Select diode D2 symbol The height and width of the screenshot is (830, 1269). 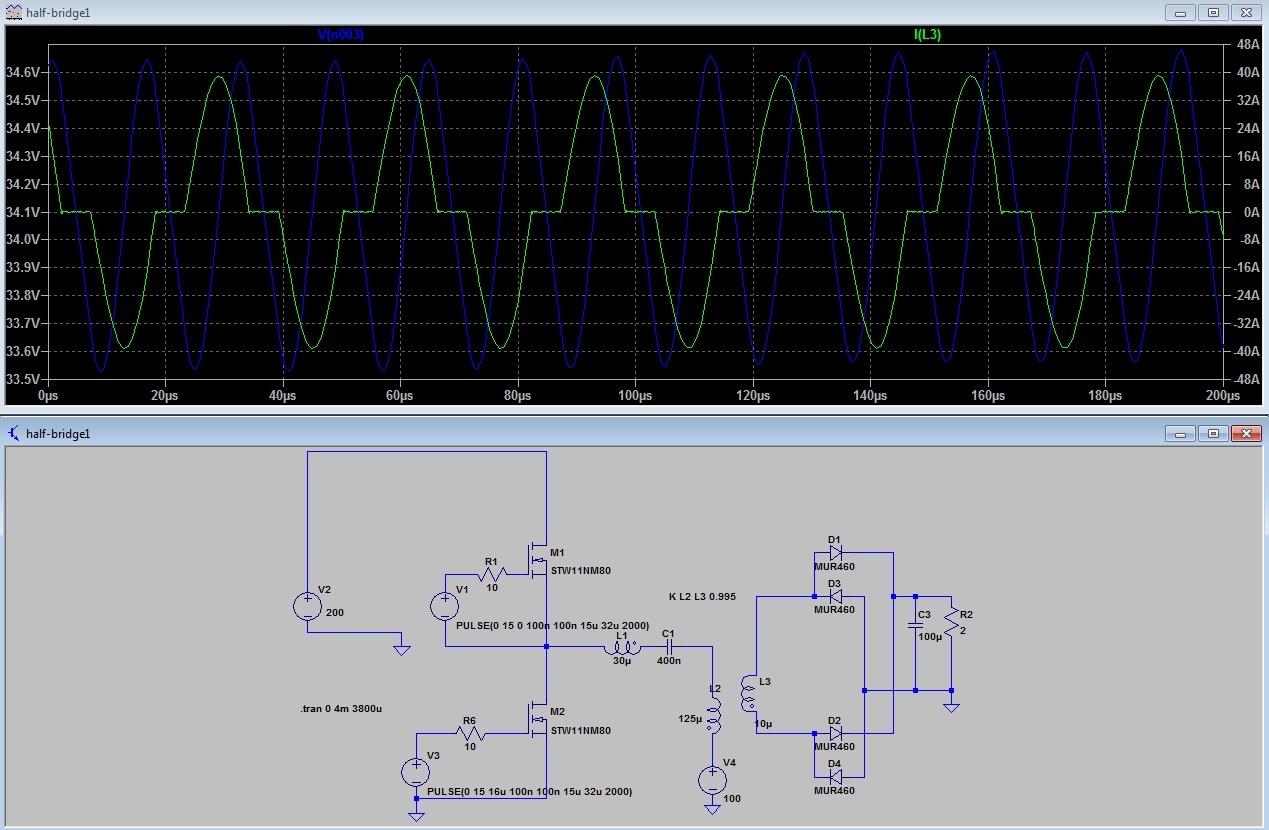click(x=836, y=733)
